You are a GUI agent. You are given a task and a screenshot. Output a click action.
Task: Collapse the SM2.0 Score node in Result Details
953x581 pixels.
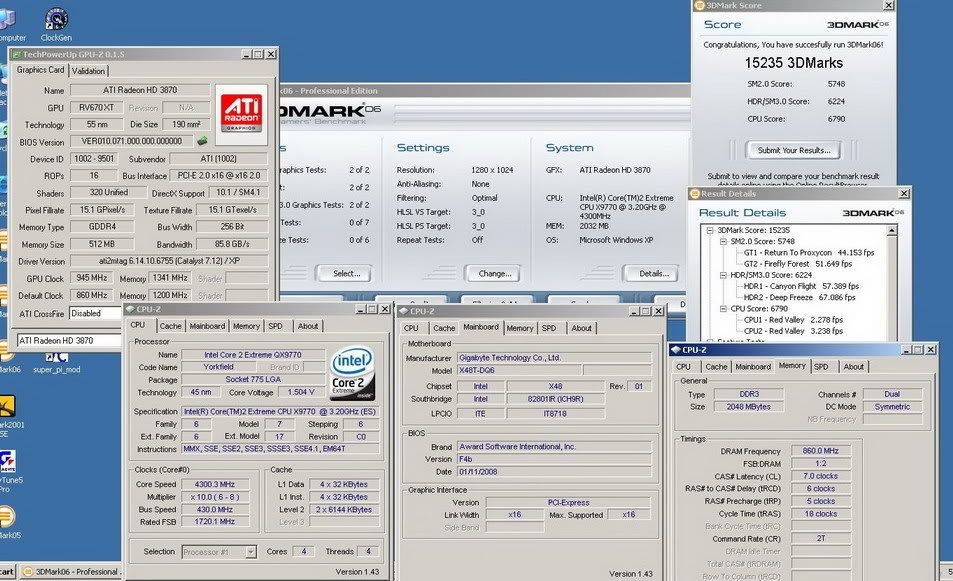723,241
